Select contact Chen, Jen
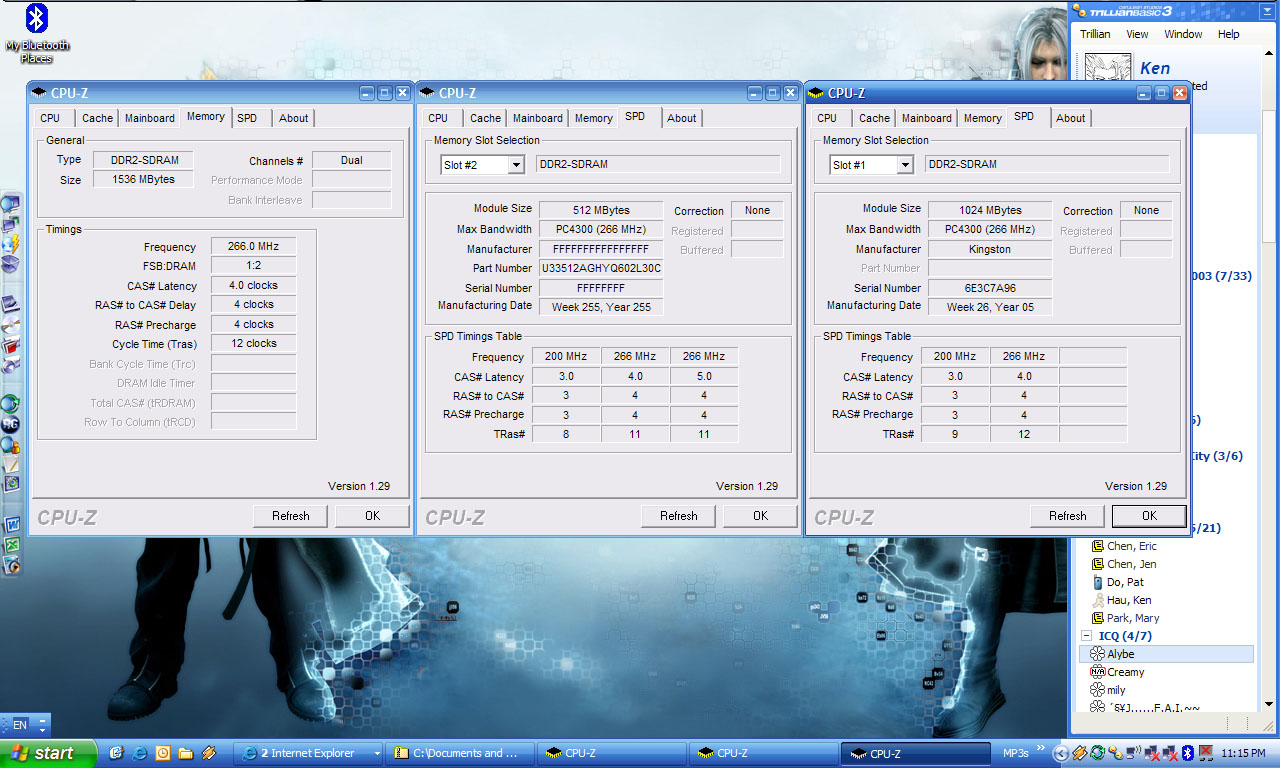This screenshot has width=1280, height=768. 1131,564
